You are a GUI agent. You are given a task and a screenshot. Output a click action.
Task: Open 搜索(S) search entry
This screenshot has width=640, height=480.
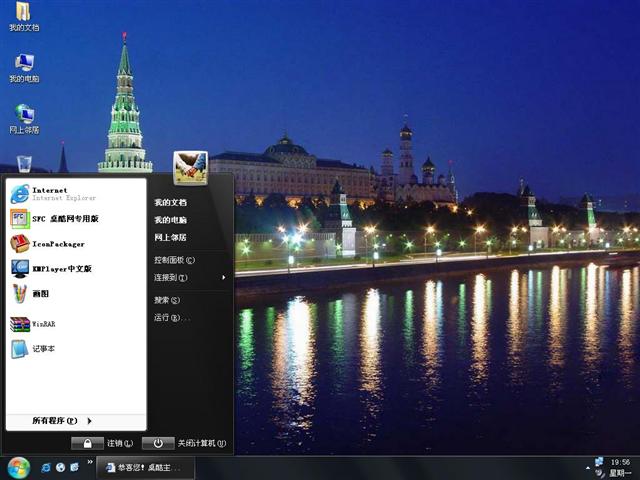click(167, 300)
